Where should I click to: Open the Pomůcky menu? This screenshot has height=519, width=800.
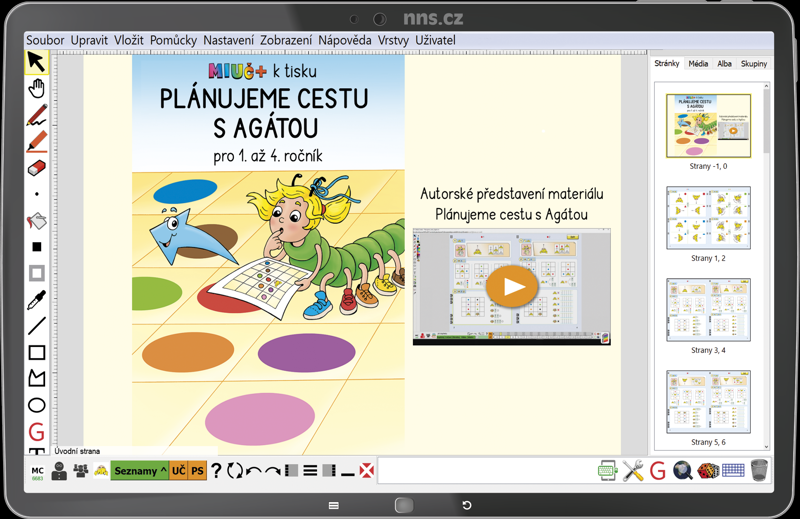click(x=173, y=40)
